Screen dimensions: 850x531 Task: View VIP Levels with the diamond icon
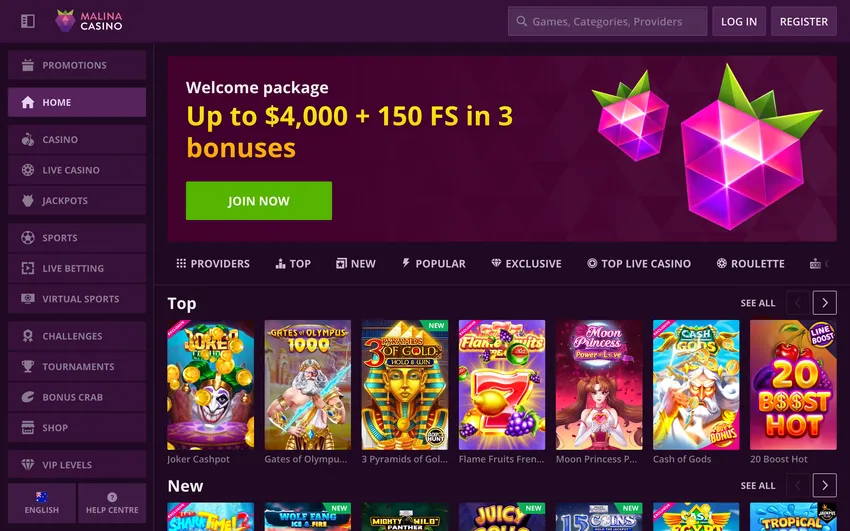pyautogui.click(x=77, y=464)
